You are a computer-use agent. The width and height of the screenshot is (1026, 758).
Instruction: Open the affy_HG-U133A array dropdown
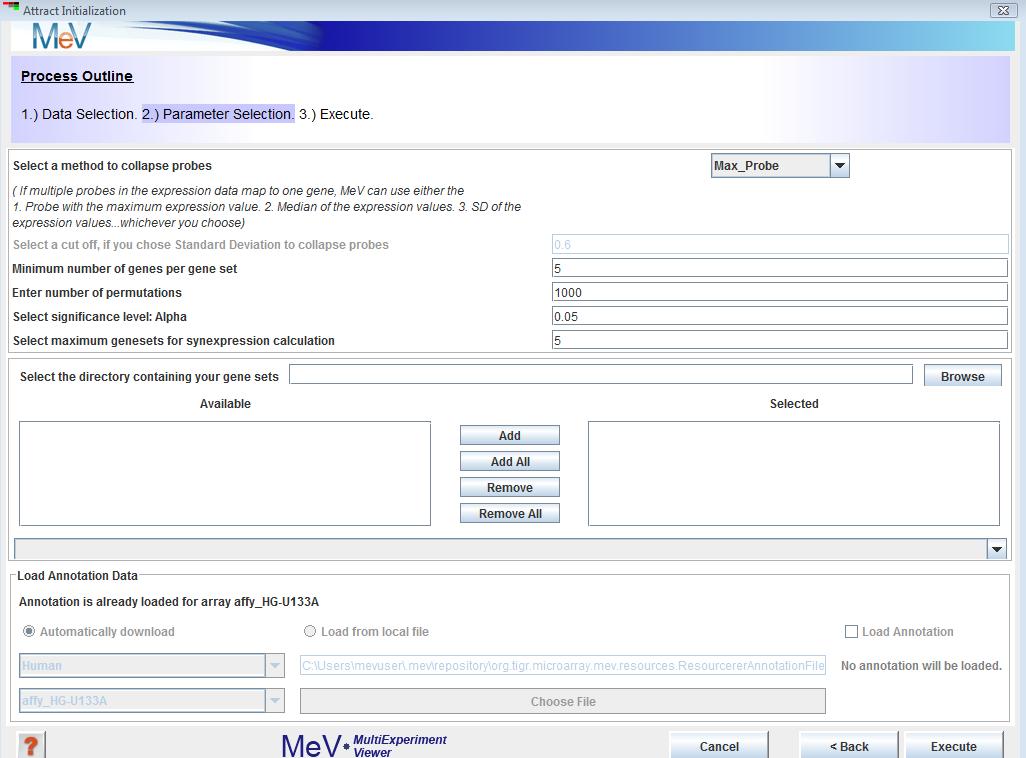(x=275, y=701)
